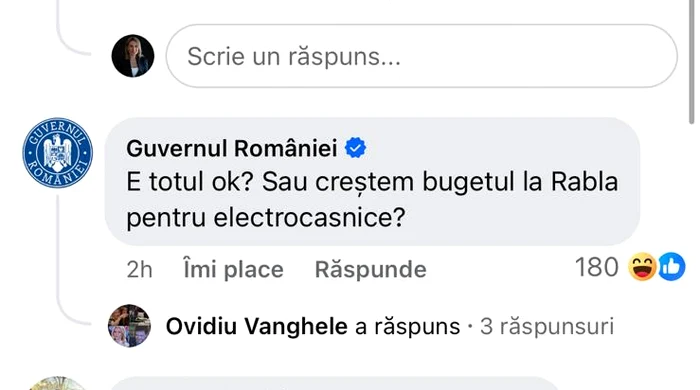Click the reply box user avatar
Screen dimensions: 700x390
click(x=133, y=56)
